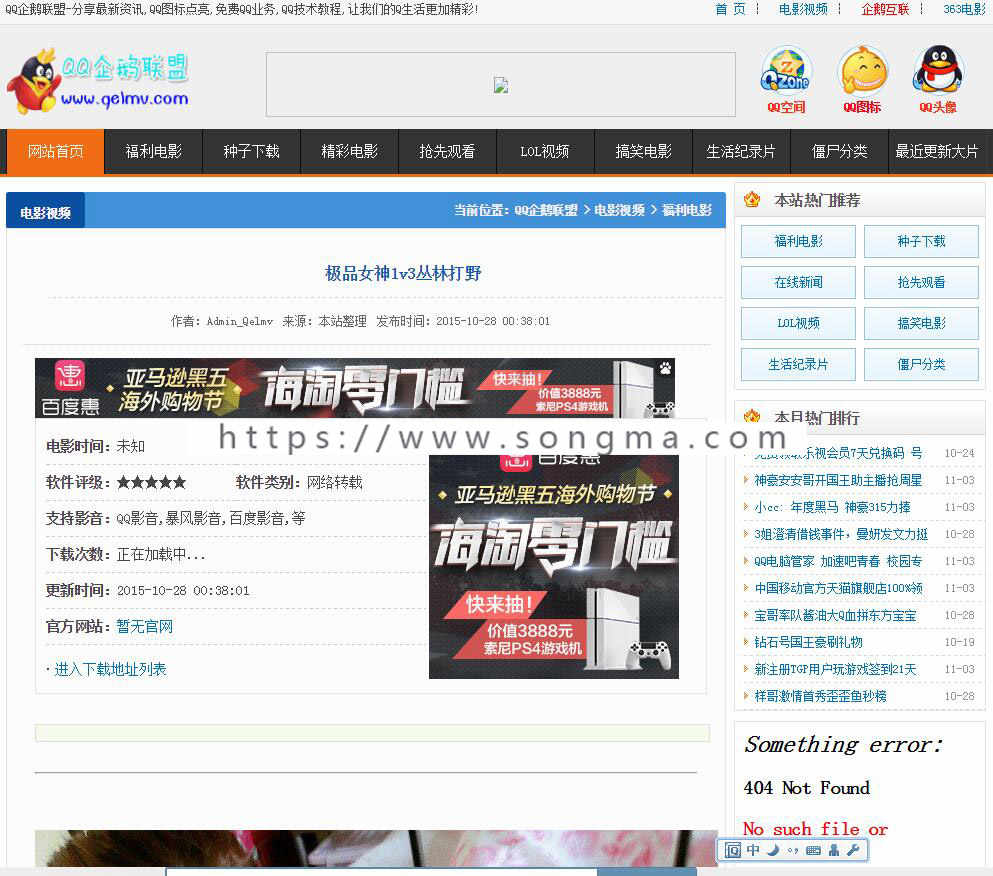Click the 电影视频 link in top bar
Image resolution: width=993 pixels, height=876 pixels.
click(803, 9)
